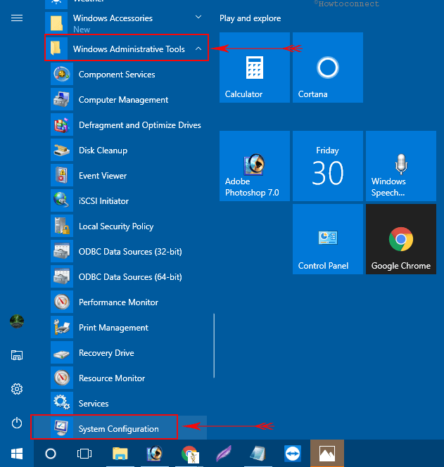Screen dimensions: 444x467
Task: Click the Print Management label
Action: click(x=113, y=328)
